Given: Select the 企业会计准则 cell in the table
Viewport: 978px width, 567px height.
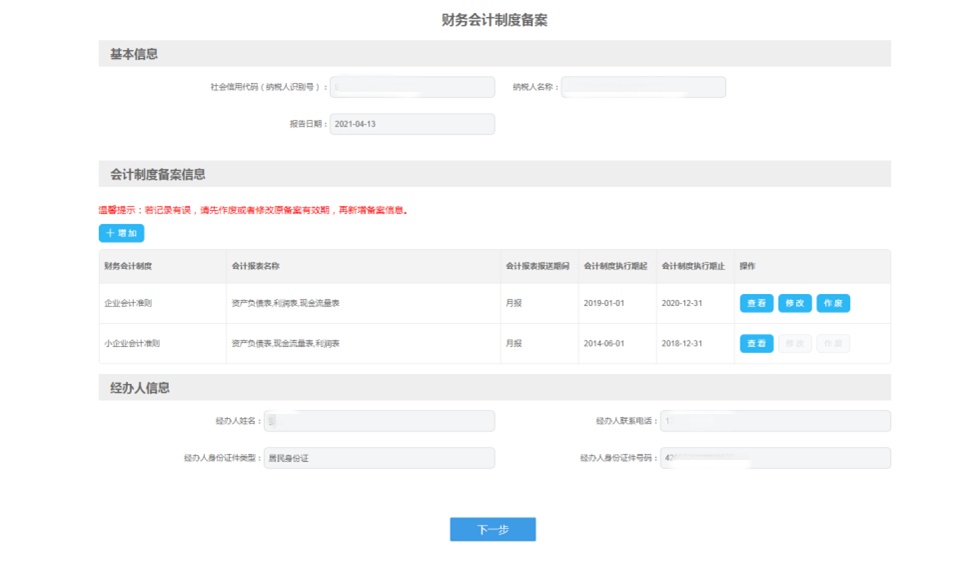Looking at the screenshot, I should 128,303.
